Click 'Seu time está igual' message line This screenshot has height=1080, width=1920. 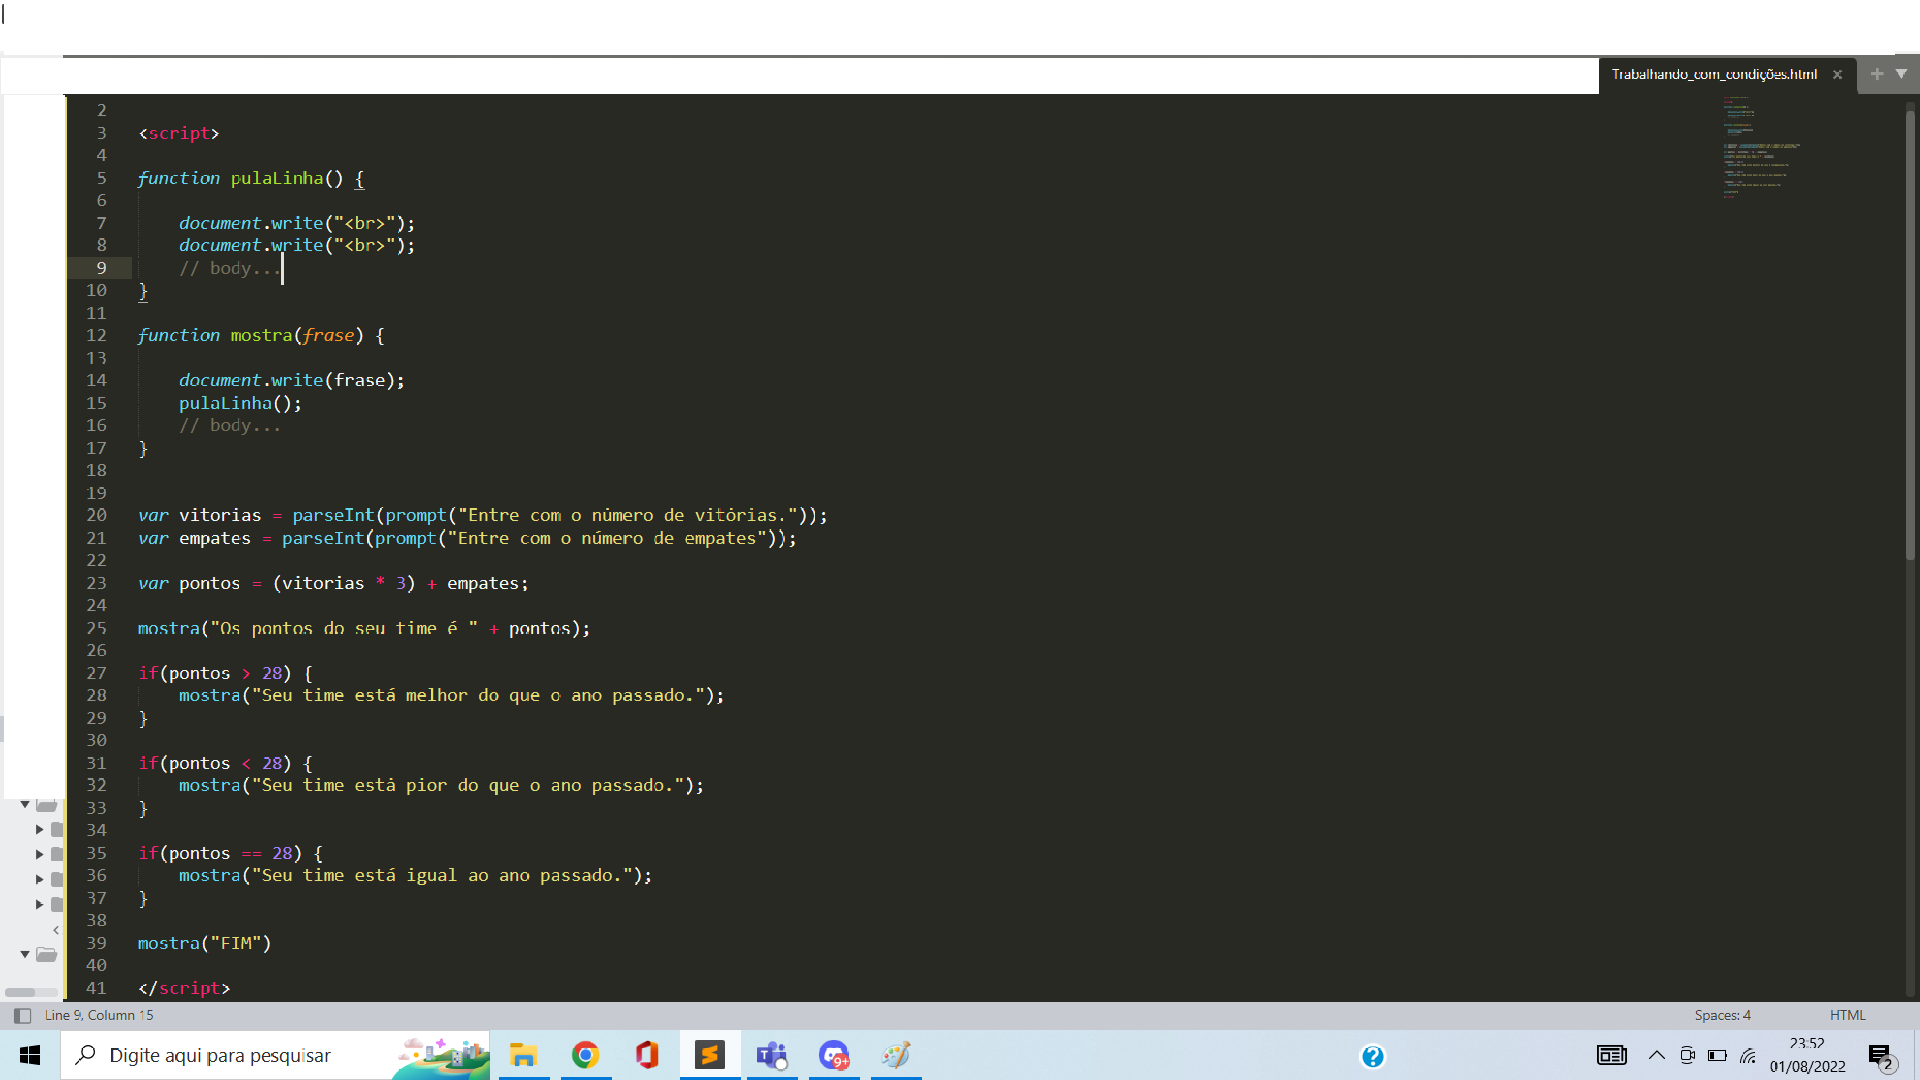click(x=415, y=875)
